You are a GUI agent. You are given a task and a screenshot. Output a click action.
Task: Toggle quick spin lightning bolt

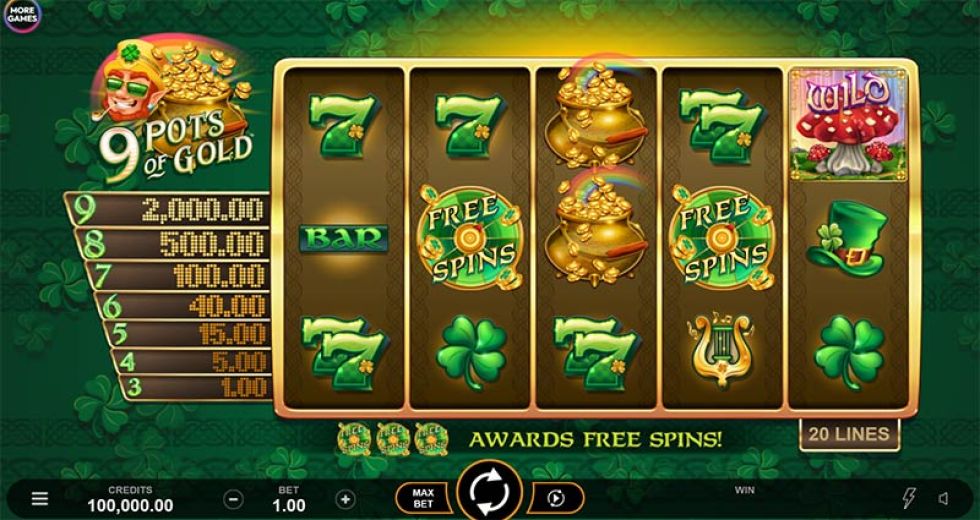coord(908,499)
